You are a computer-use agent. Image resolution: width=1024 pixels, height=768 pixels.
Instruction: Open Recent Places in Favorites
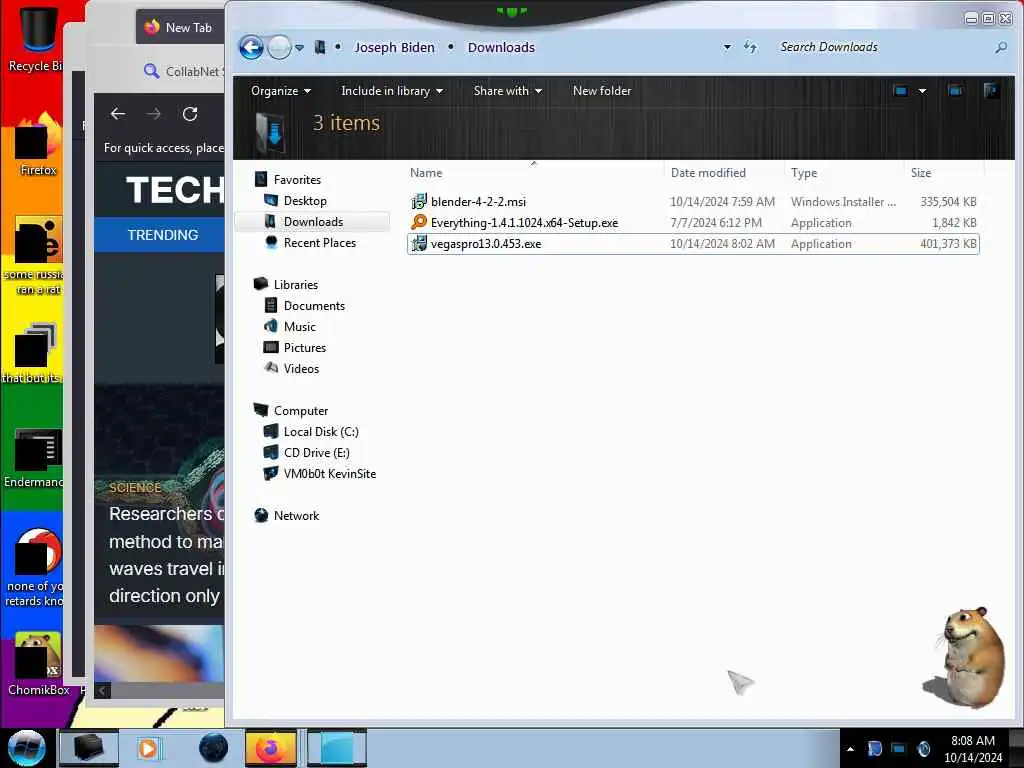pos(319,242)
